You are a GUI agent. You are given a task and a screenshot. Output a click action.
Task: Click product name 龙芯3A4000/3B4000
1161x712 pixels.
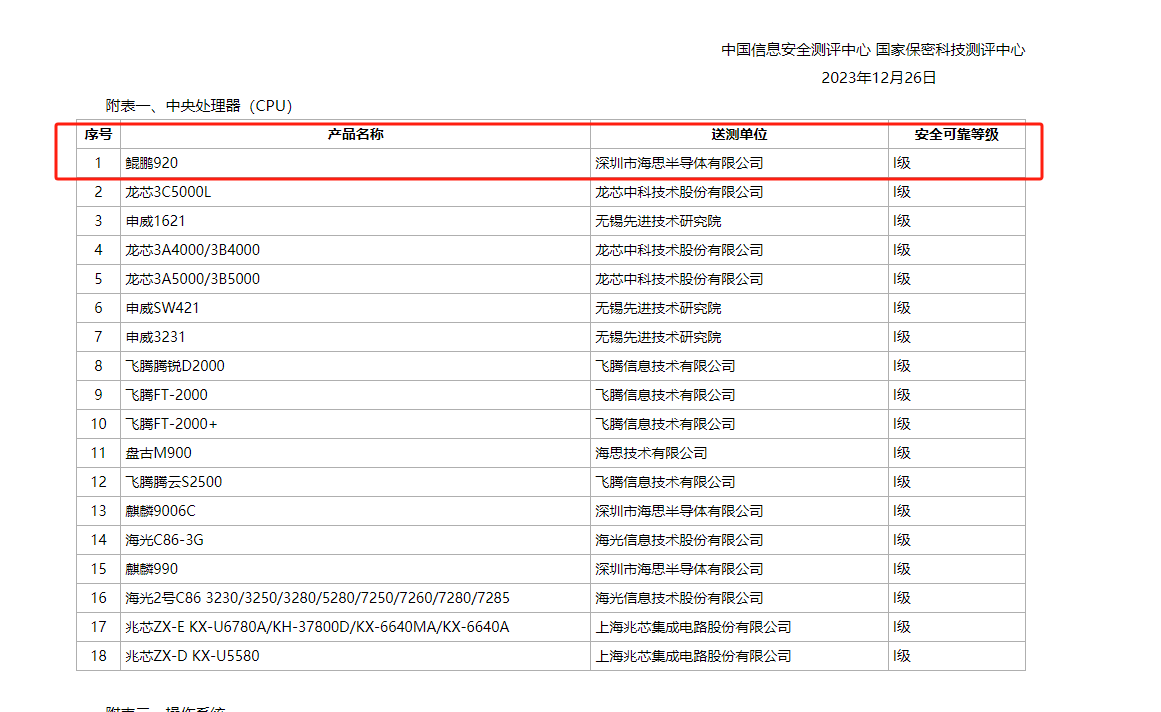point(193,249)
